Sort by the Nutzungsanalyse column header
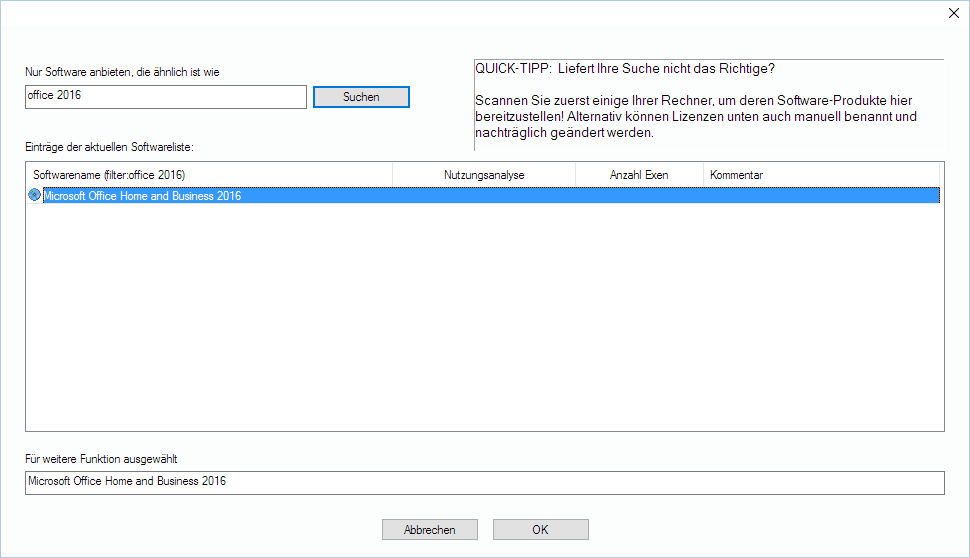This screenshot has height=558, width=970. pyautogui.click(x=484, y=175)
